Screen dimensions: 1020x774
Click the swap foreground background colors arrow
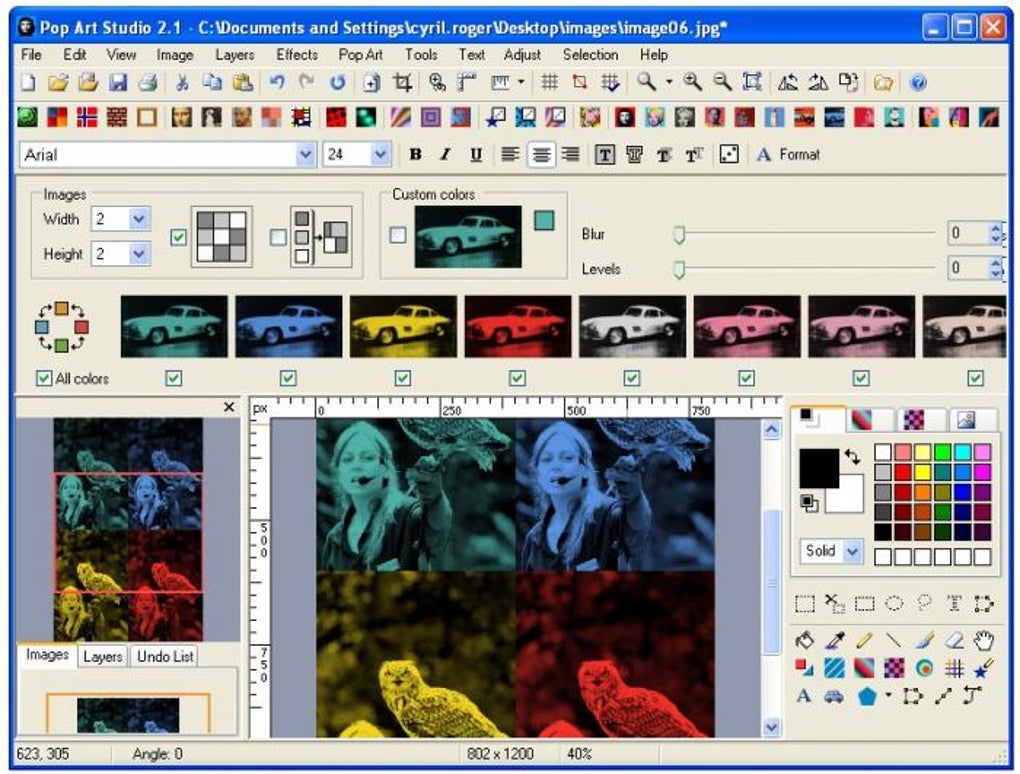853,456
